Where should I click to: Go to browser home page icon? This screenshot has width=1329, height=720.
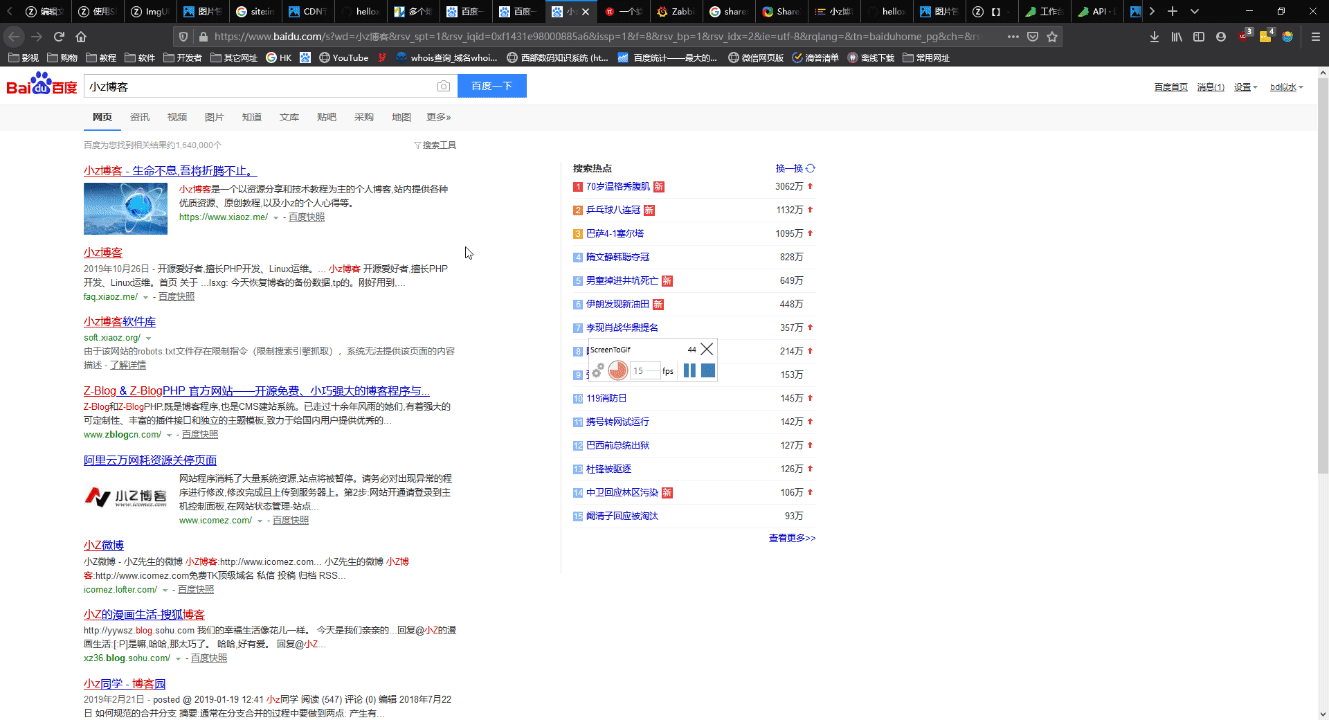tap(81, 37)
